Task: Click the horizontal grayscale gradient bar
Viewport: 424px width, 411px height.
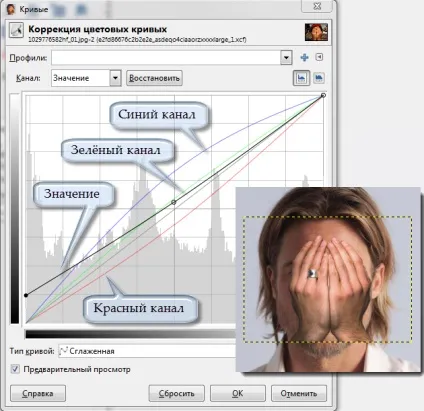Action: (131, 334)
